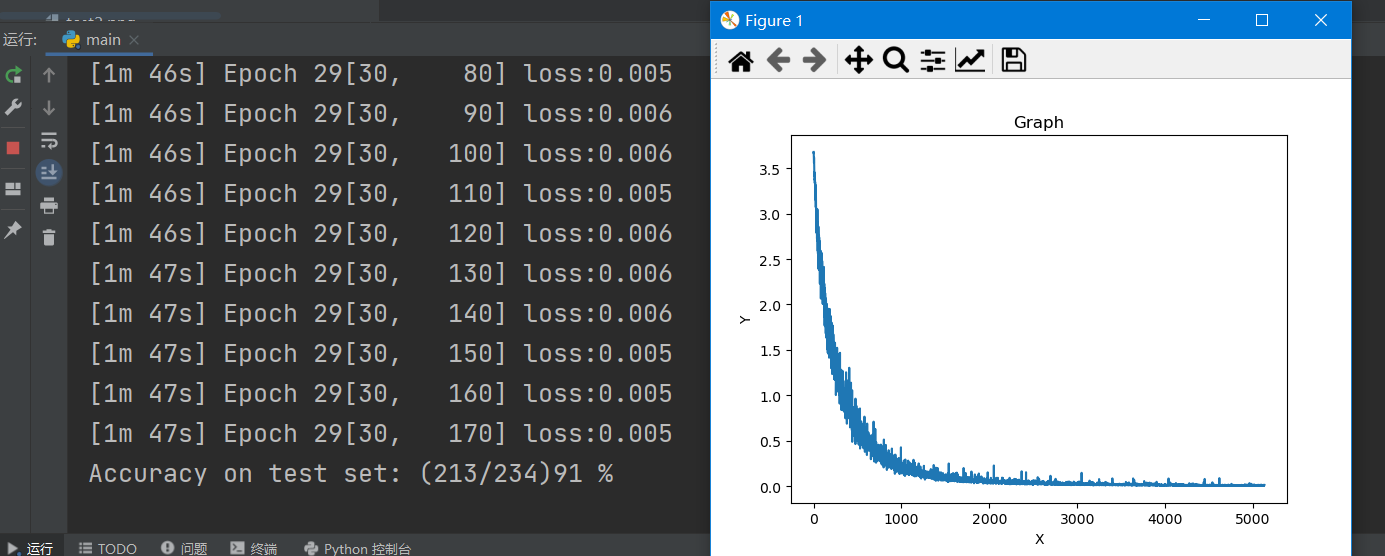Go forward to next plot view
The image size is (1385, 556).
pos(815,61)
